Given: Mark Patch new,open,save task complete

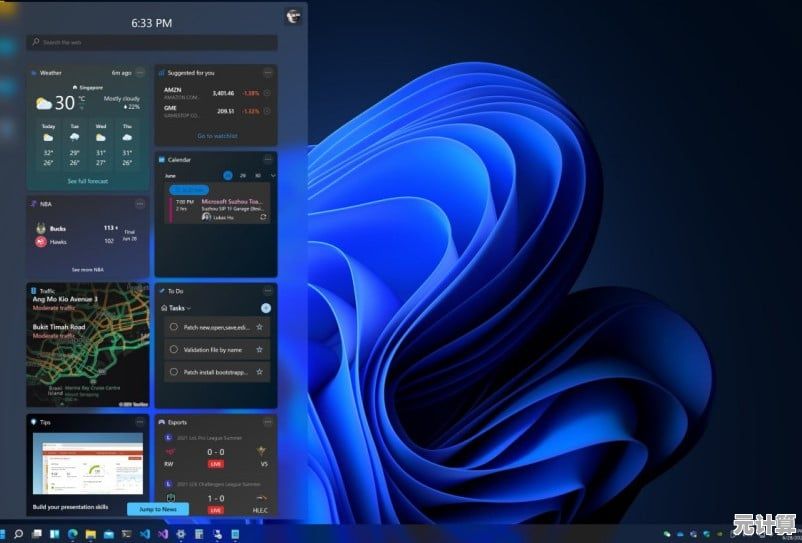Looking at the screenshot, I should point(174,327).
